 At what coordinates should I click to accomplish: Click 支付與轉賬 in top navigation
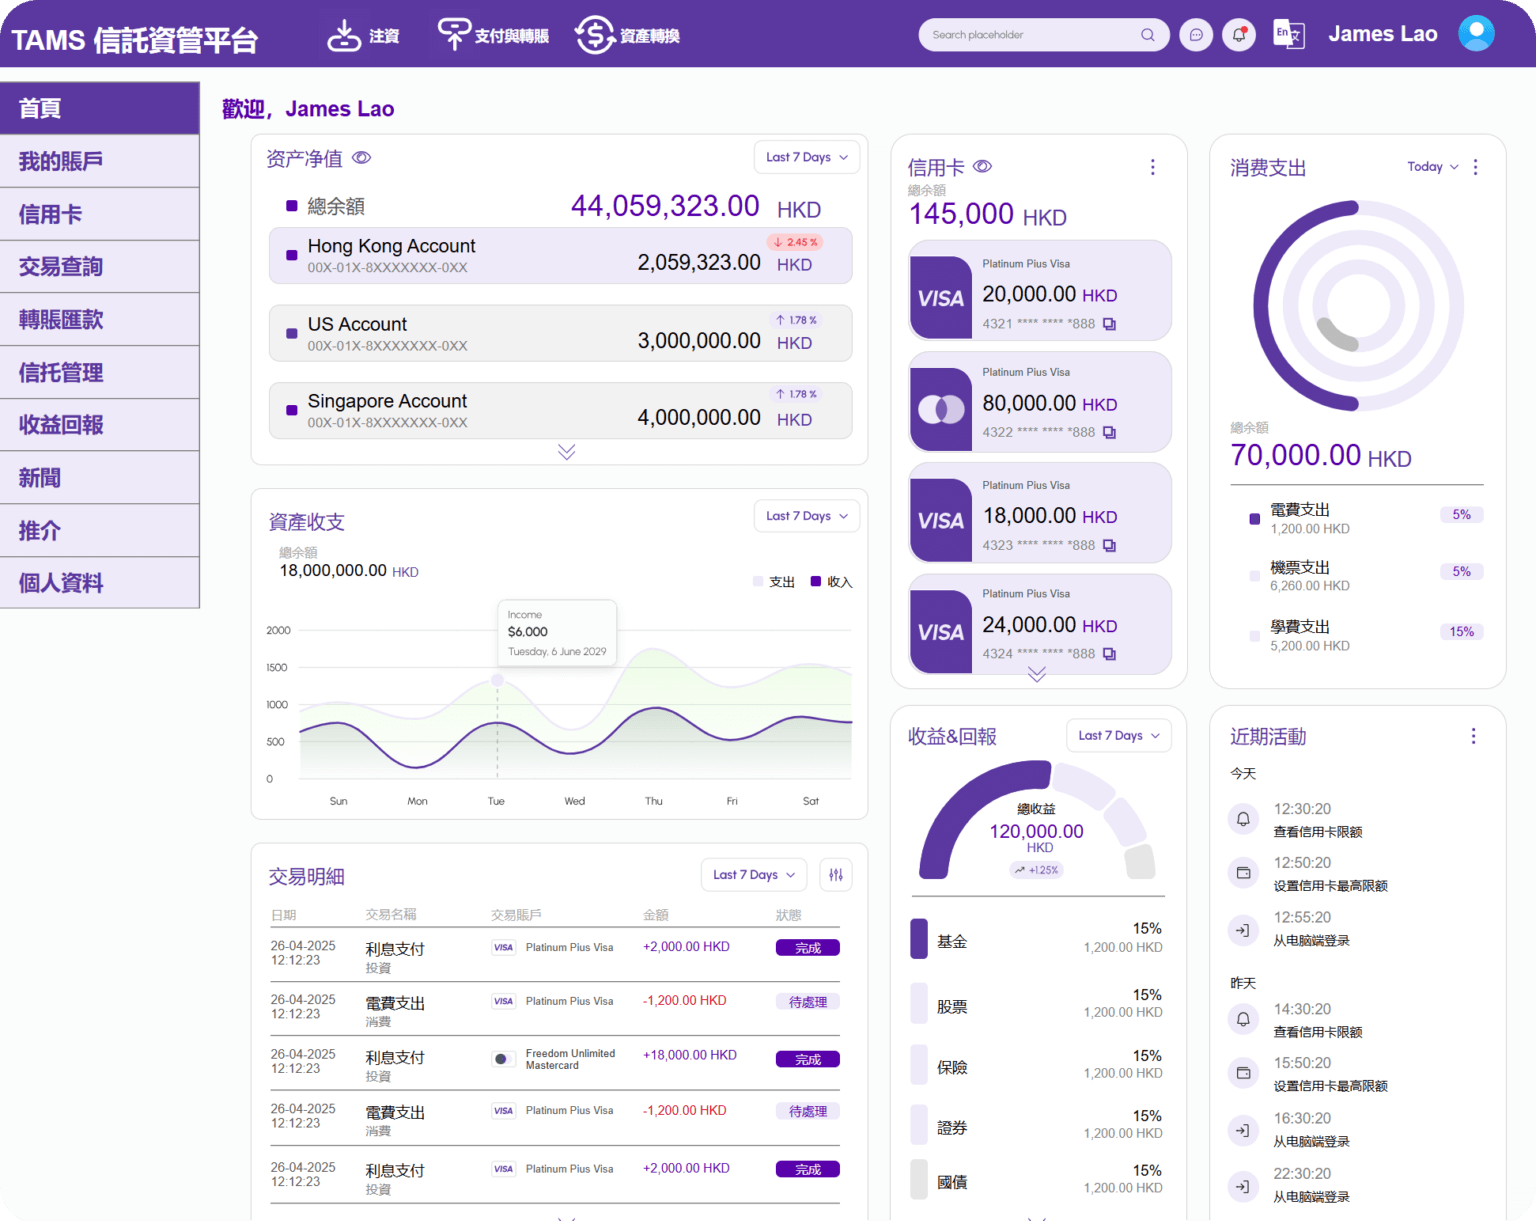tap(494, 35)
